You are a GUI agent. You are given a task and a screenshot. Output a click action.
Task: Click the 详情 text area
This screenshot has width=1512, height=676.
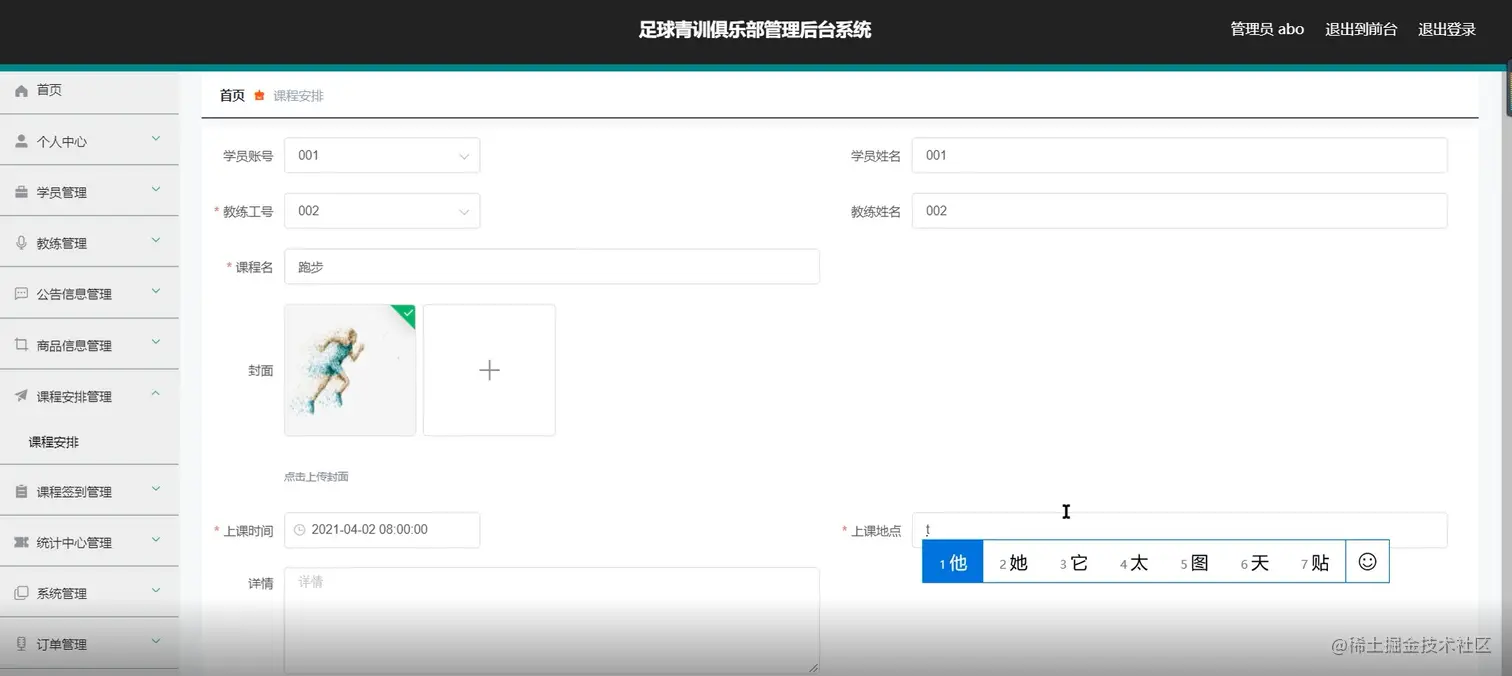pyautogui.click(x=552, y=621)
